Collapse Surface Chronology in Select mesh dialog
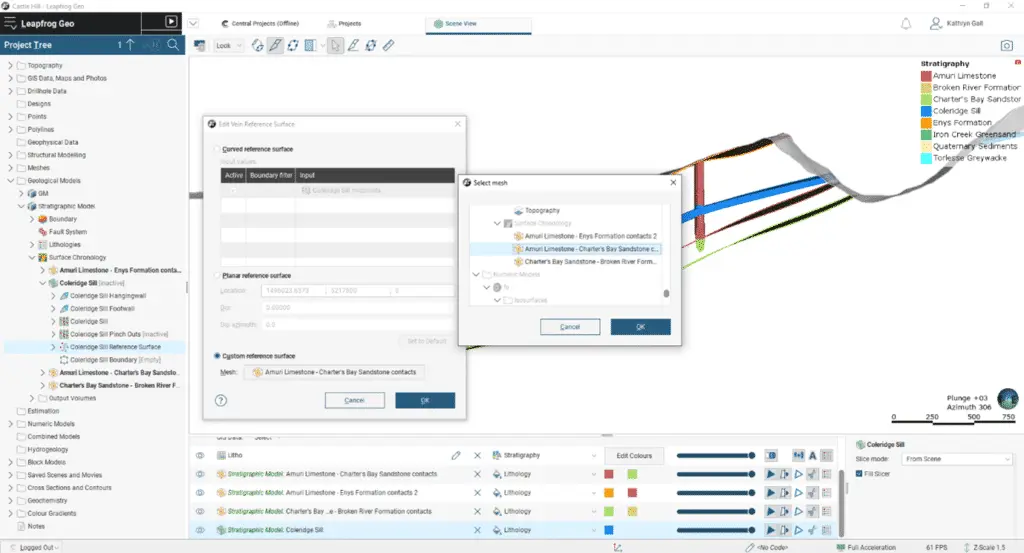This screenshot has width=1024, height=553. click(497, 223)
